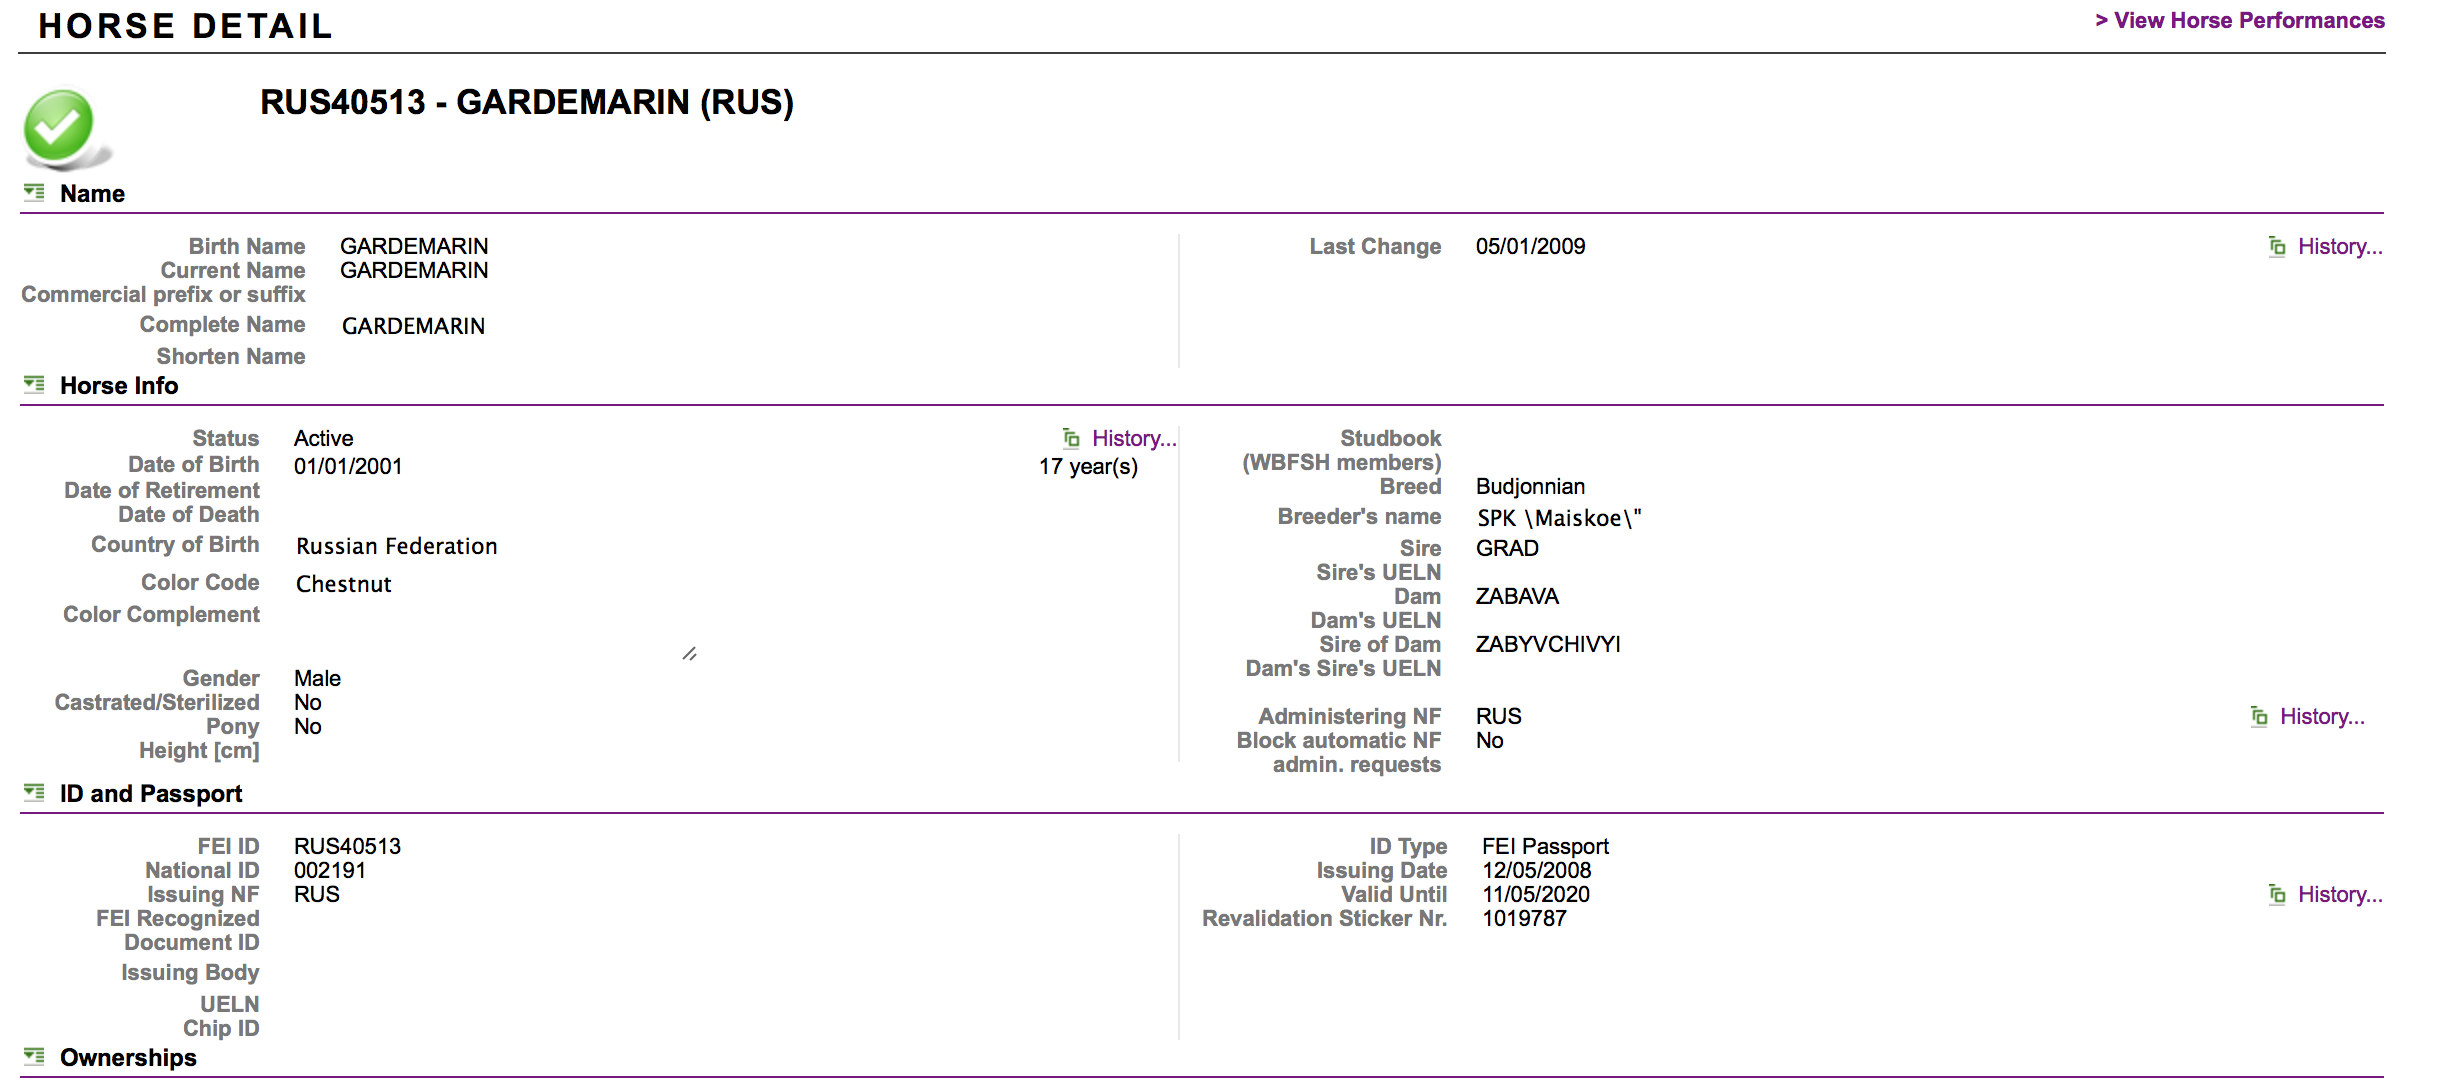Open passport History link
Viewport: 2448px width, 1084px height.
[2339, 895]
